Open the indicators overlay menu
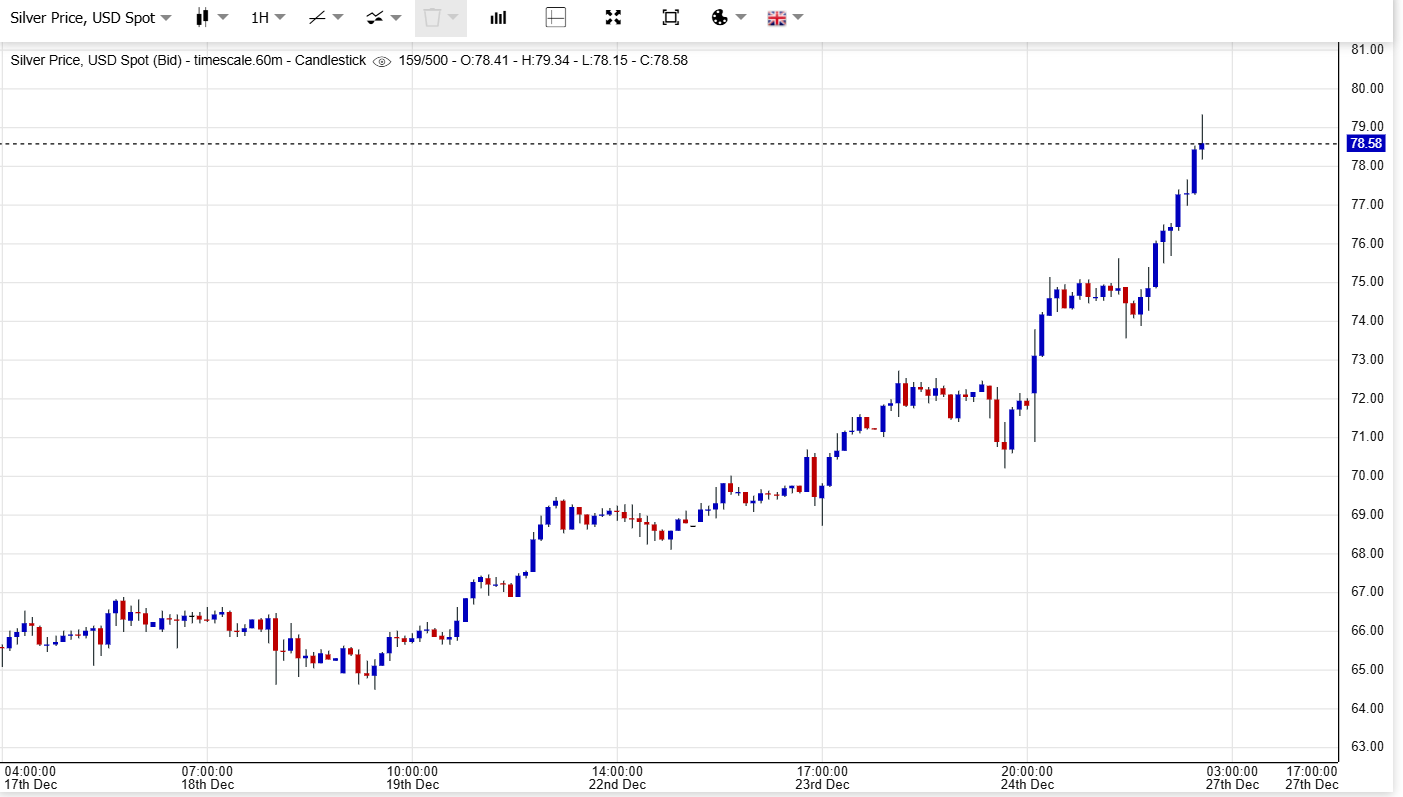The image size is (1403, 797). click(383, 18)
